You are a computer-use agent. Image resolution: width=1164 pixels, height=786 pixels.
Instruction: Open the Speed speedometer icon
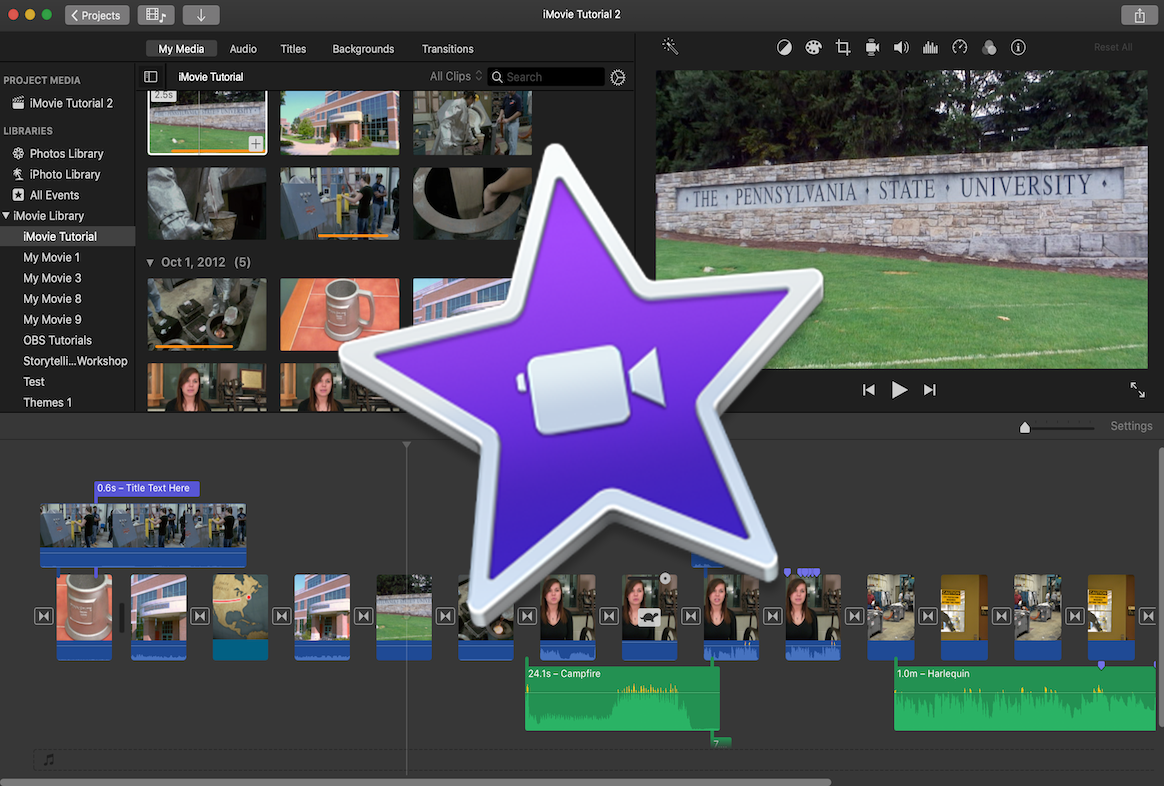click(x=960, y=48)
